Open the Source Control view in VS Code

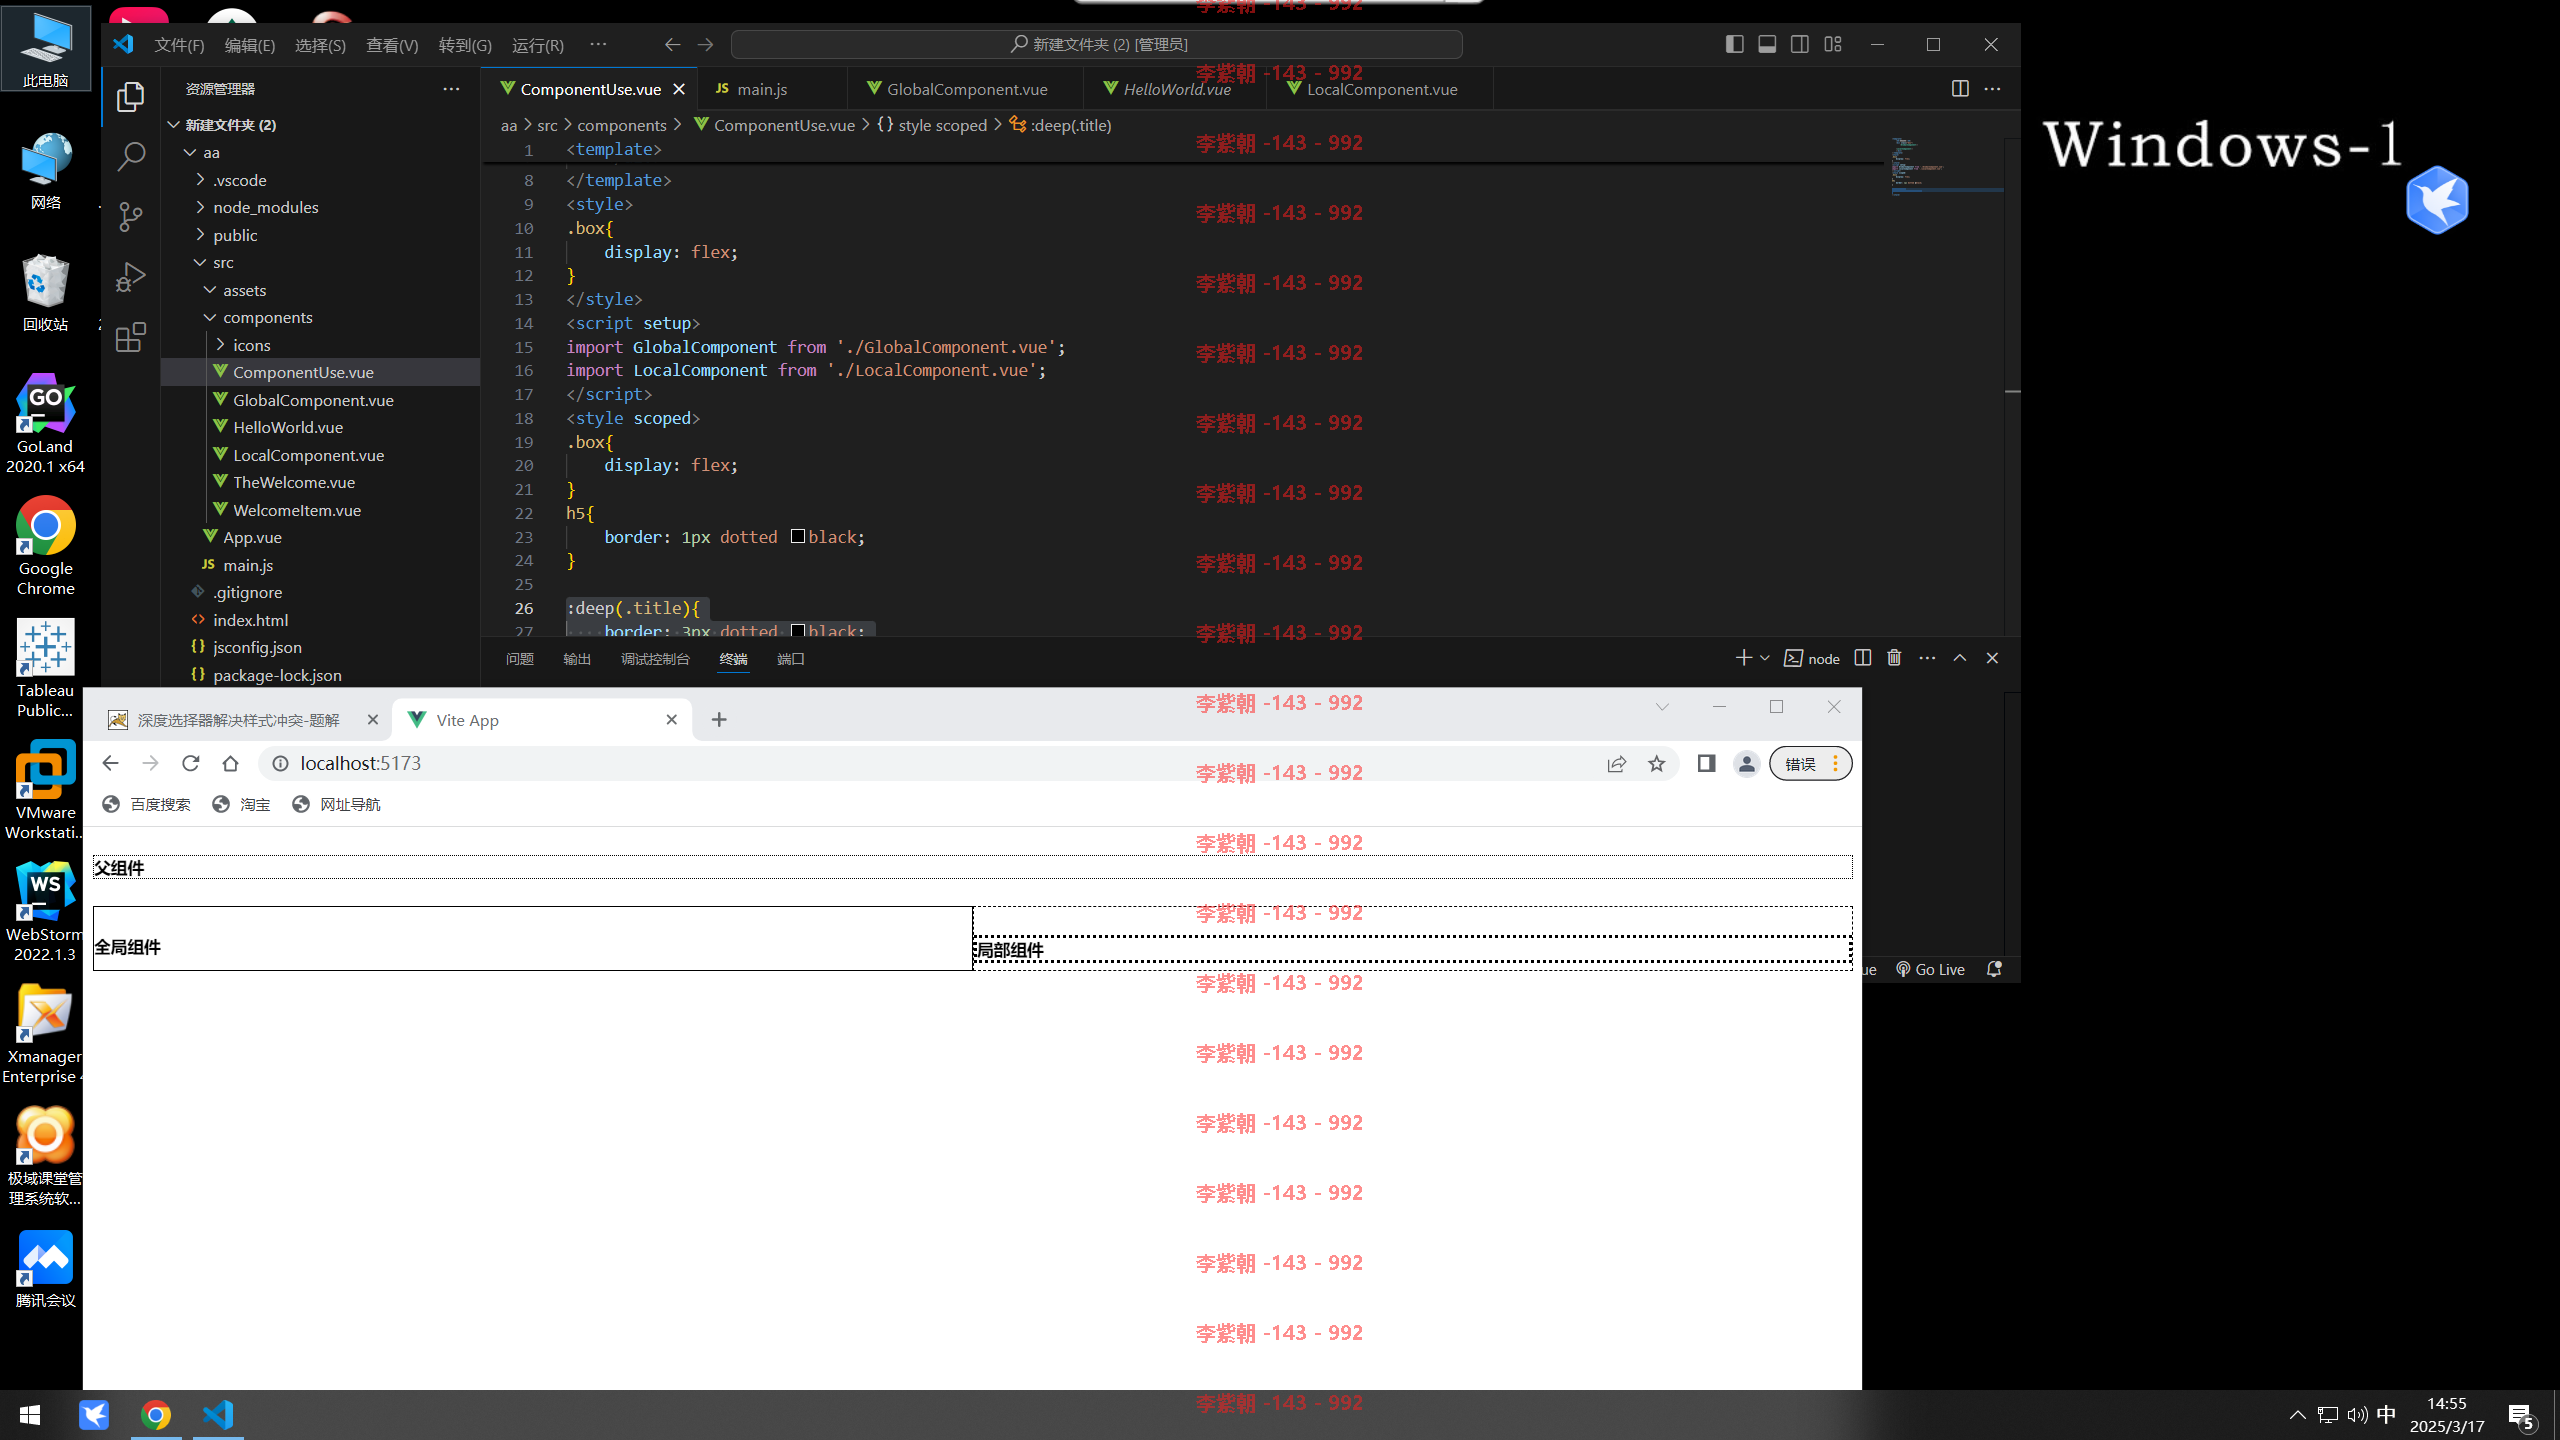(x=131, y=217)
